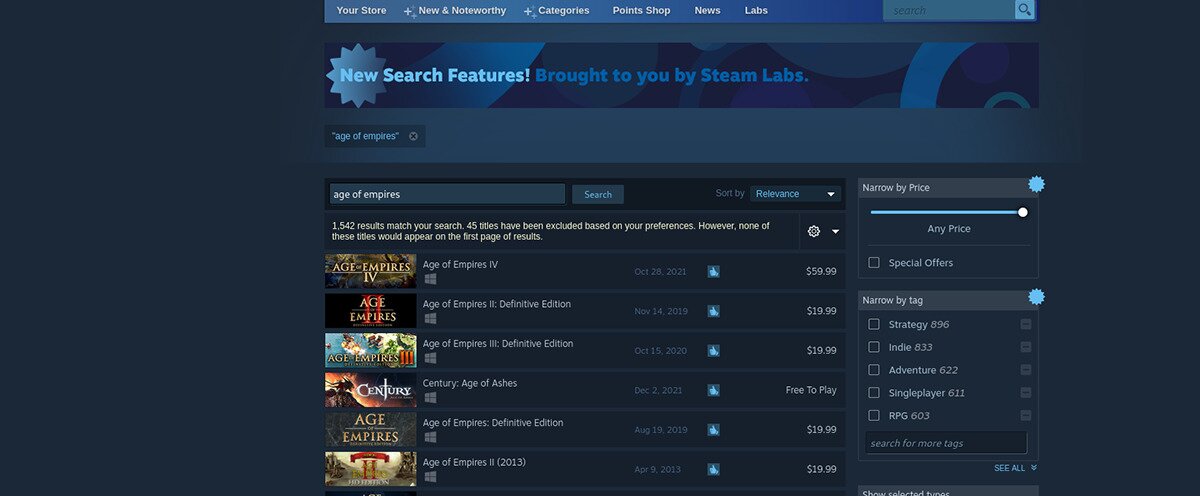Click the Steam Labs badge beside Narrow by Price
Screen dimensions: 1200x496
[x=1036, y=184]
